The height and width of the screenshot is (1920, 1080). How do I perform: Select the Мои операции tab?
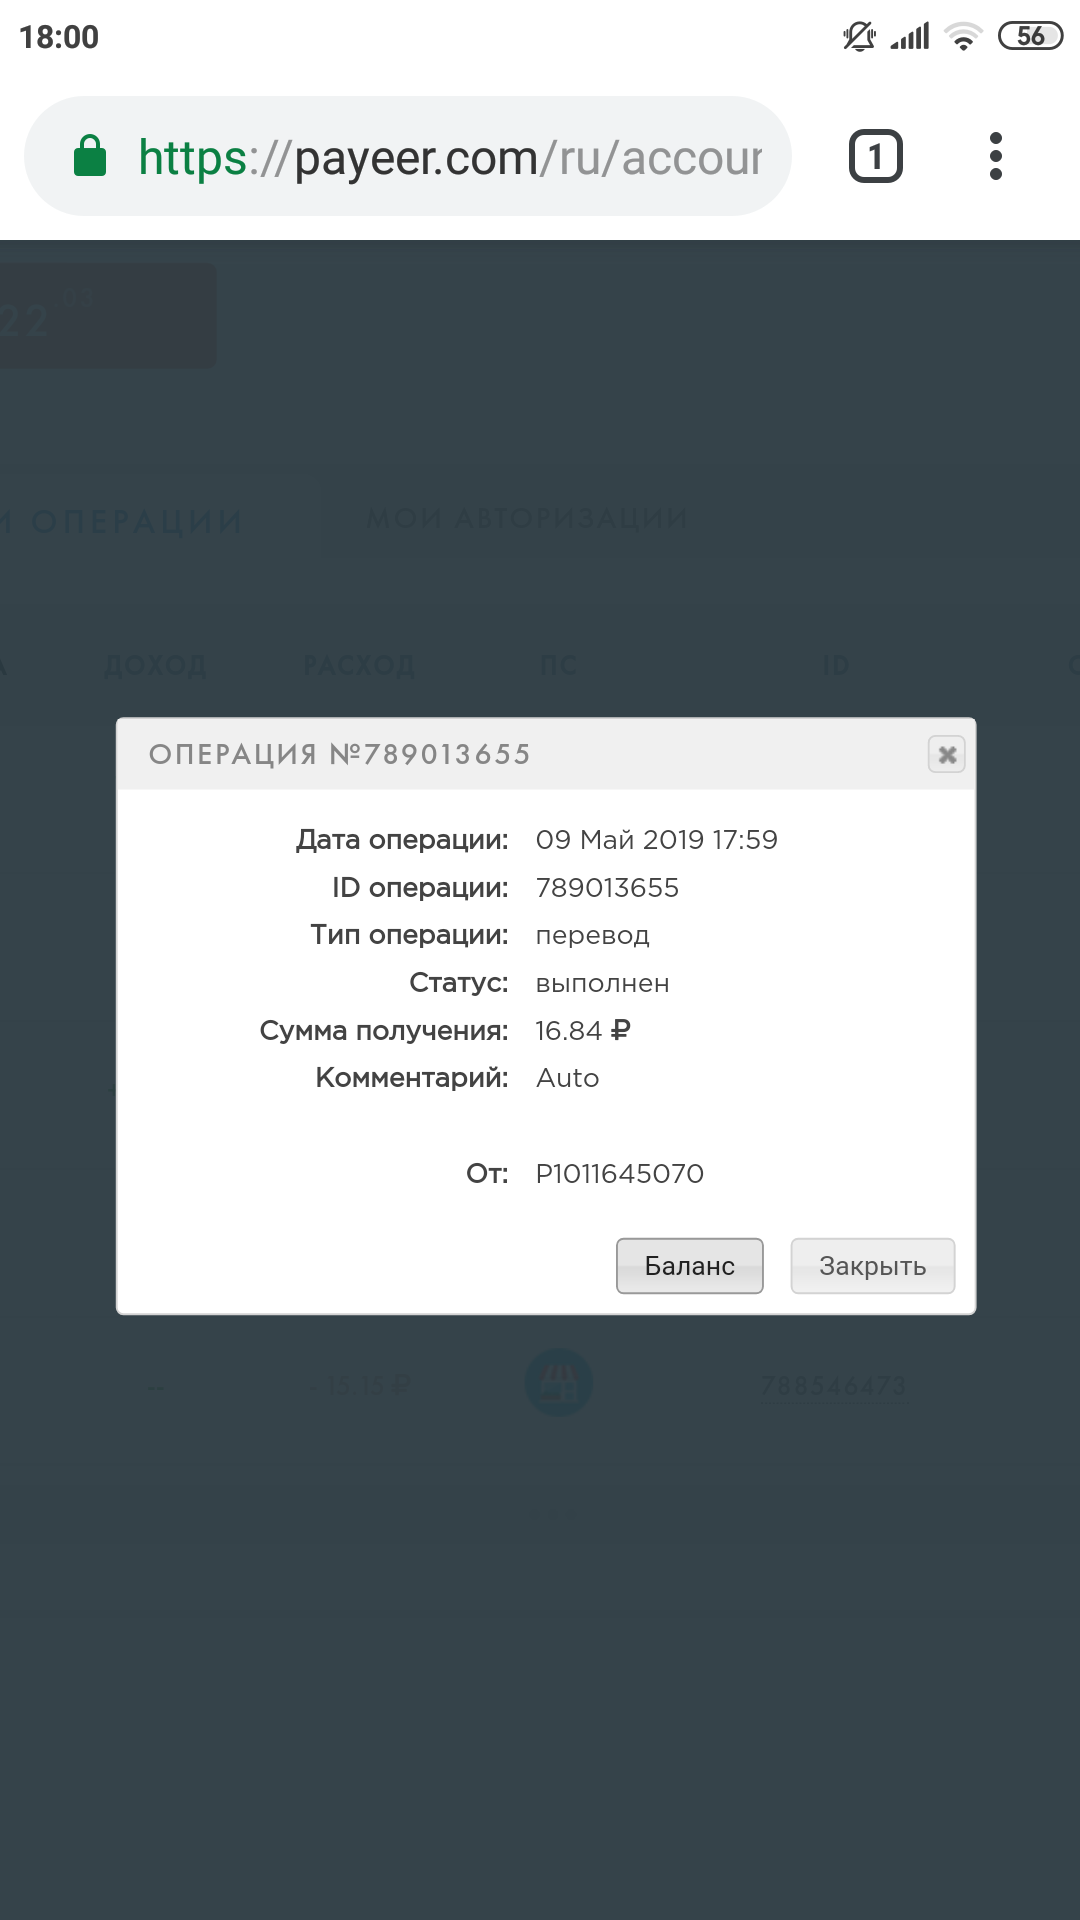[122, 521]
